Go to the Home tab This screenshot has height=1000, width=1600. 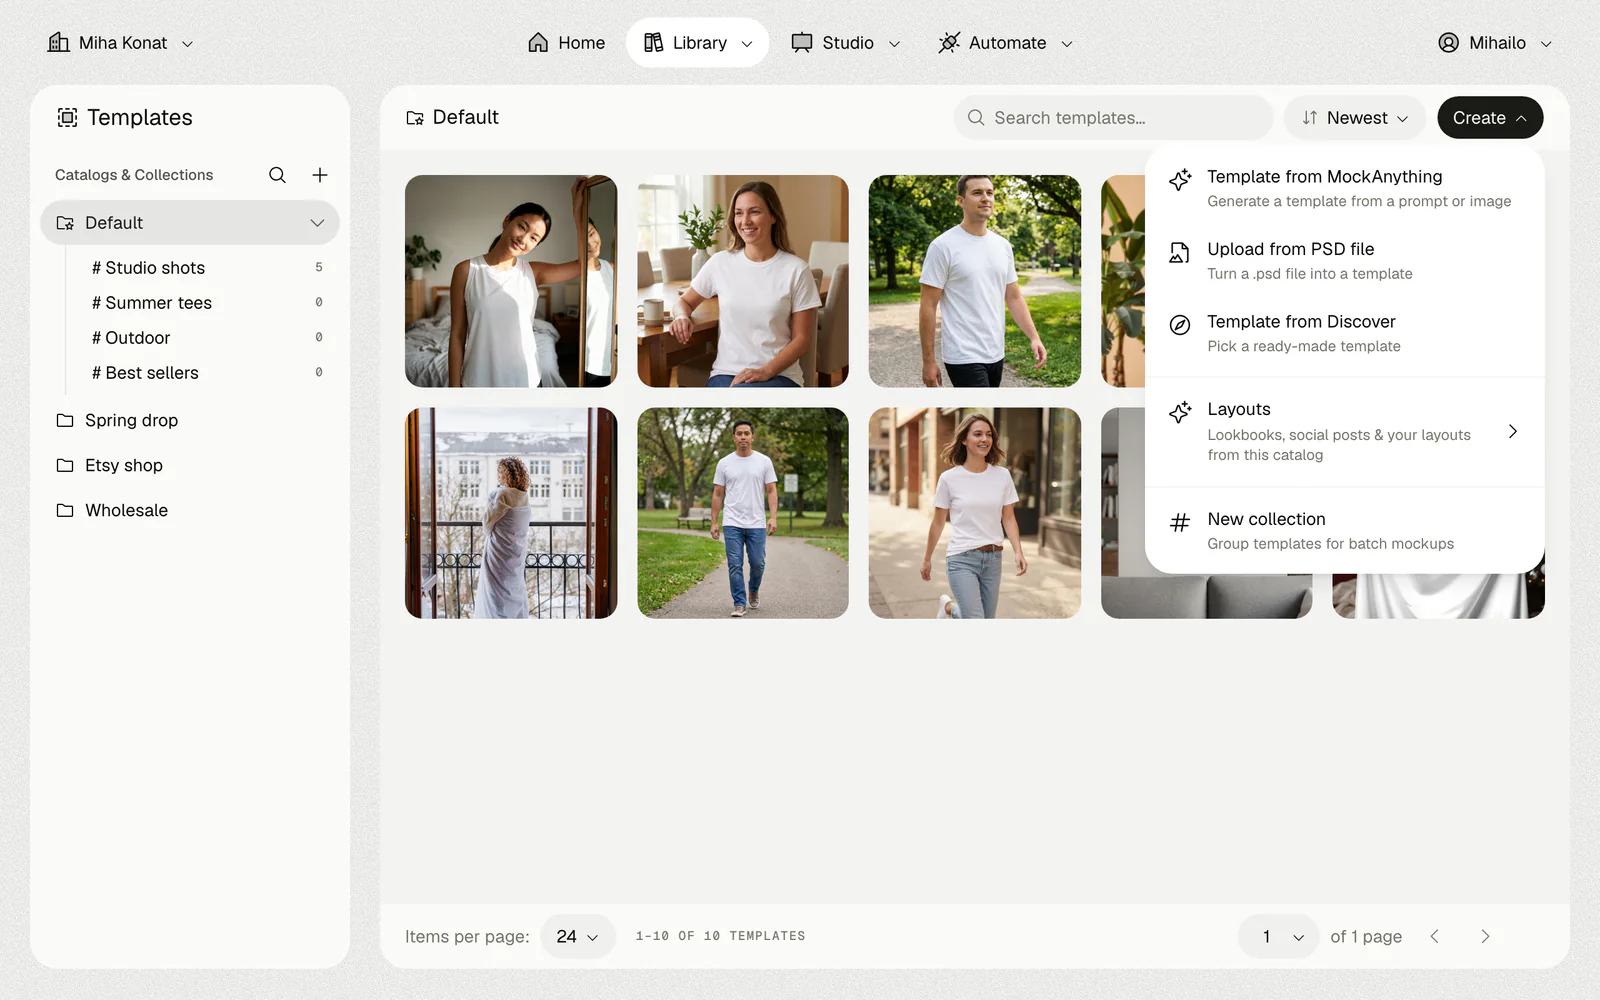(x=567, y=42)
